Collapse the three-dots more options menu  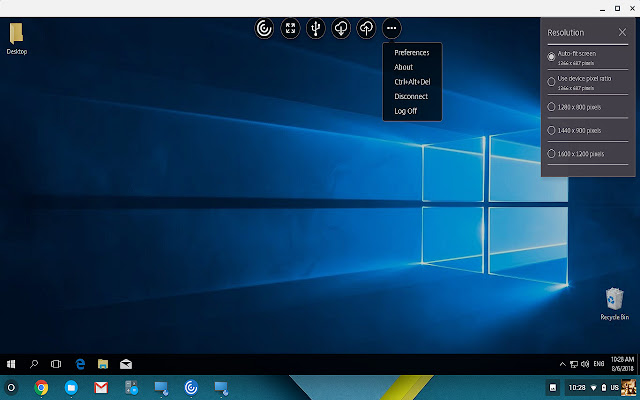(392, 29)
